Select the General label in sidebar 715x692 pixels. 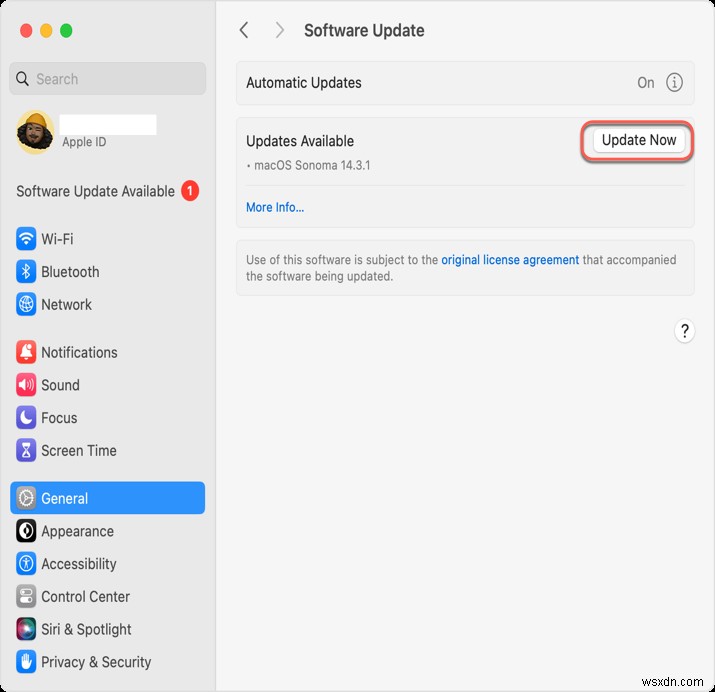(x=64, y=498)
